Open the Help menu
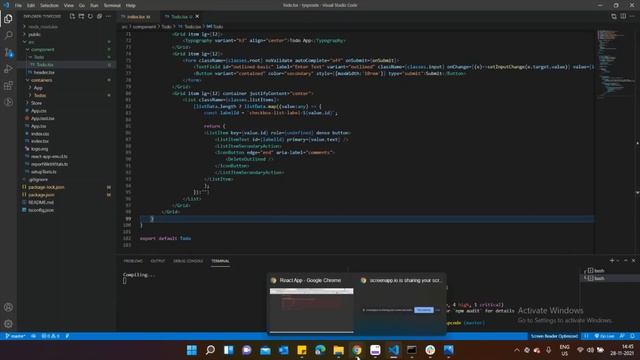 (x=131, y=5)
